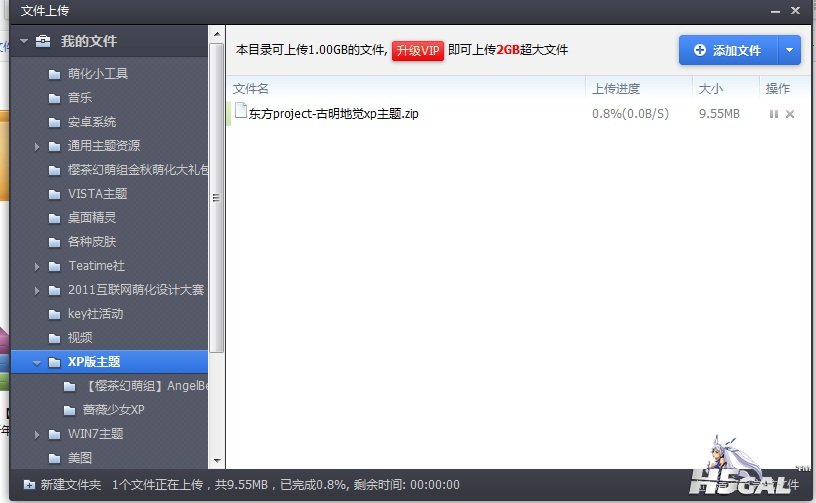Click the folder tree scroll down arrow
This screenshot has height=503, width=816.
pos(217,460)
